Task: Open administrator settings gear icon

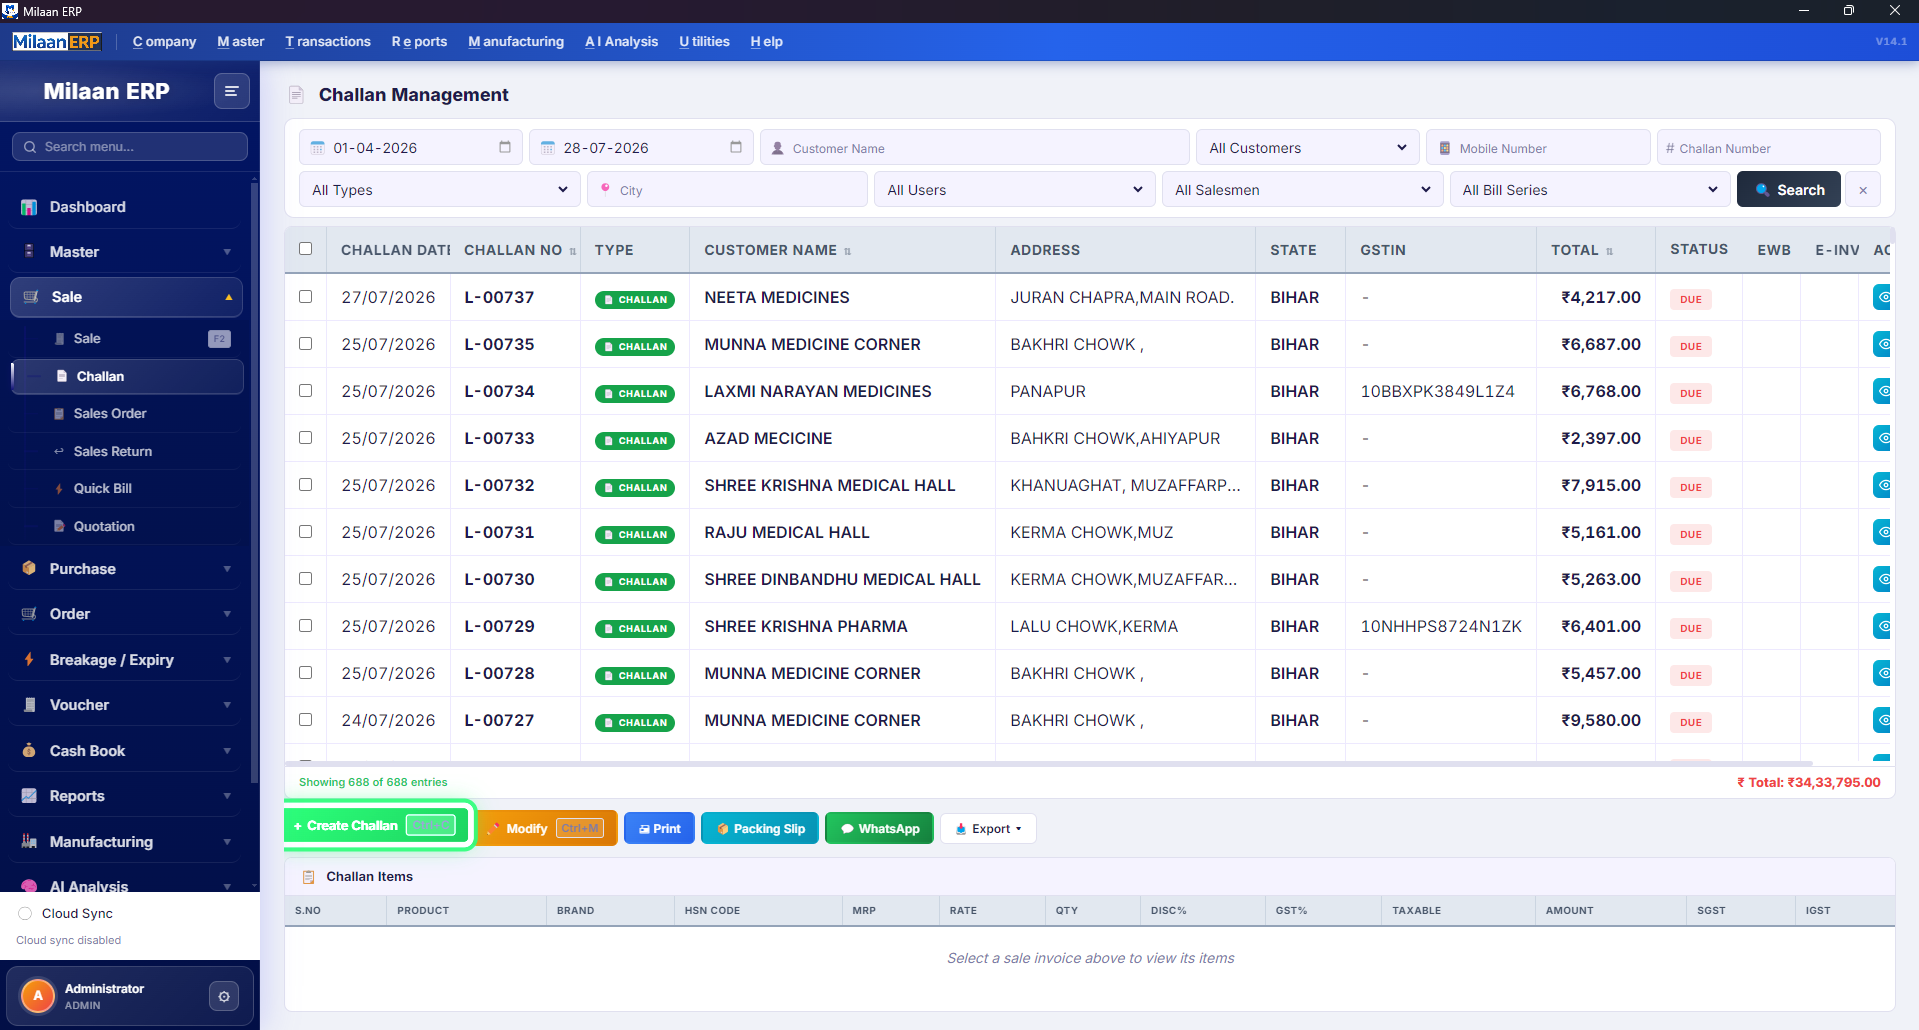Action: tap(224, 996)
